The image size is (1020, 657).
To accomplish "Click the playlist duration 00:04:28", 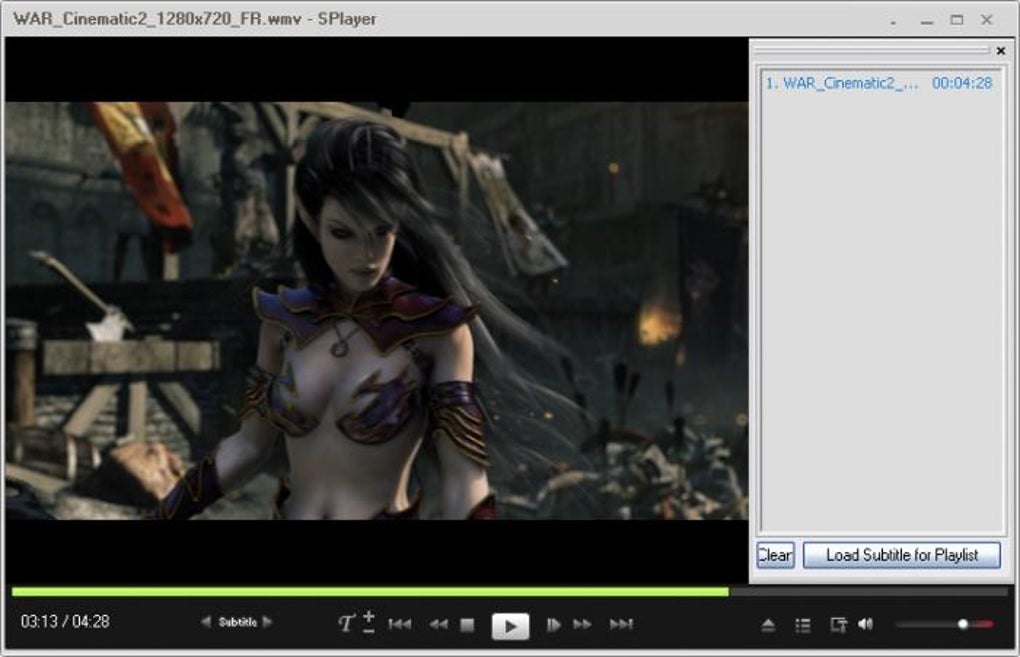I will [x=961, y=83].
